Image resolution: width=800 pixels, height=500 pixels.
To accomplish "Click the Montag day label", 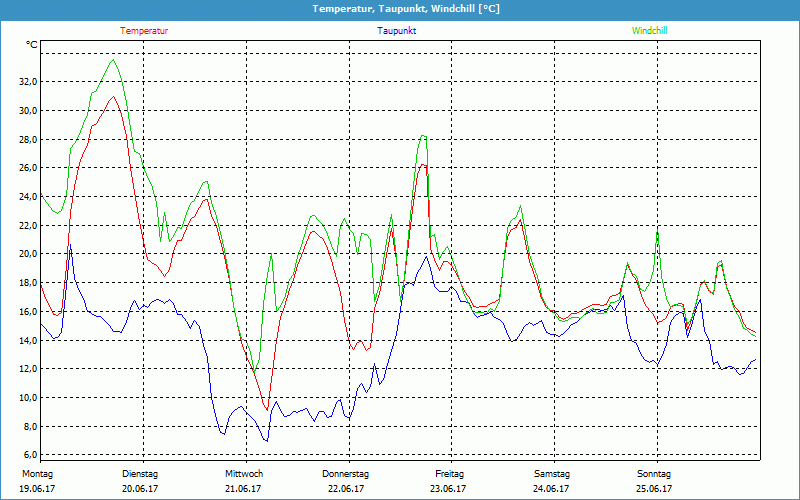I will pyautogui.click(x=37, y=474).
